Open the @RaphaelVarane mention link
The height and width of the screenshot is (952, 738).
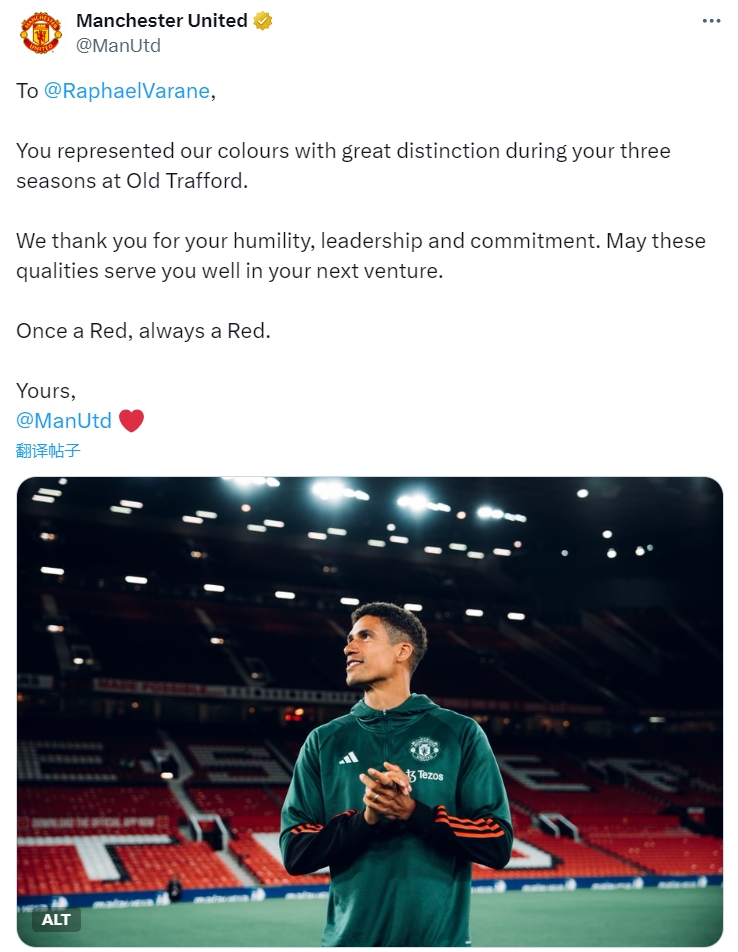click(127, 91)
